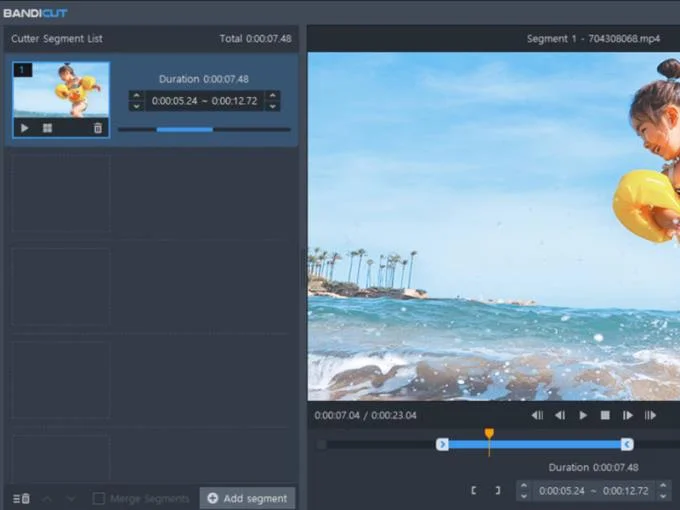Click the blue selected range on timeline
This screenshot has width=680, height=510.
(x=535, y=445)
